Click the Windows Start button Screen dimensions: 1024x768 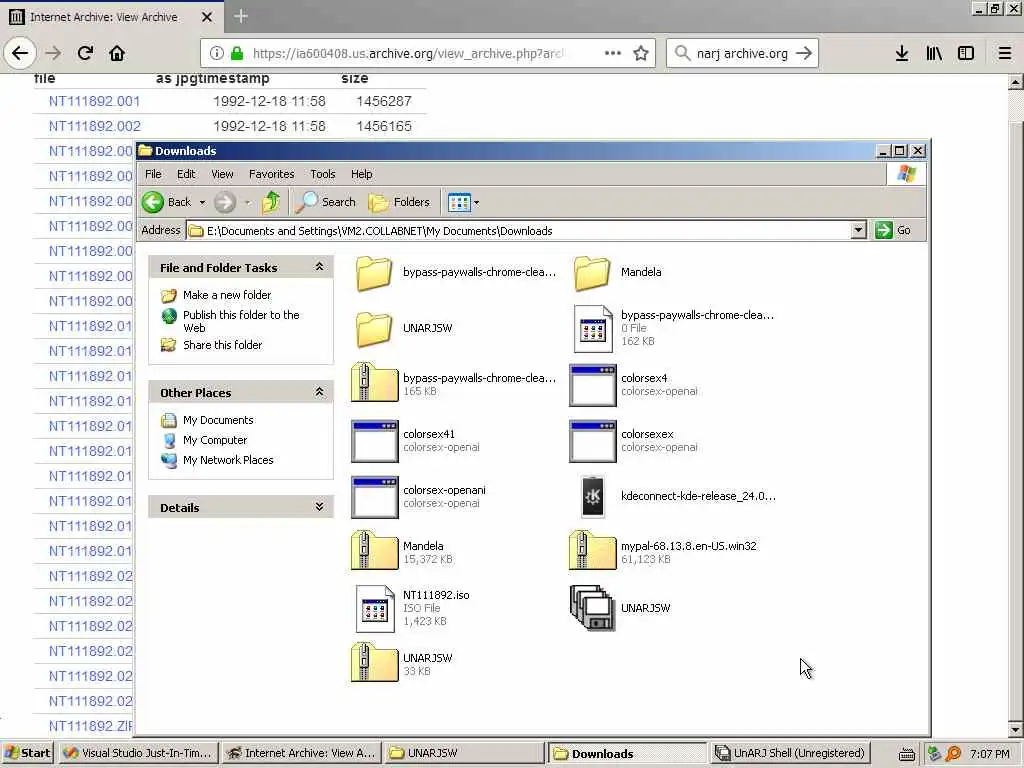[x=28, y=753]
